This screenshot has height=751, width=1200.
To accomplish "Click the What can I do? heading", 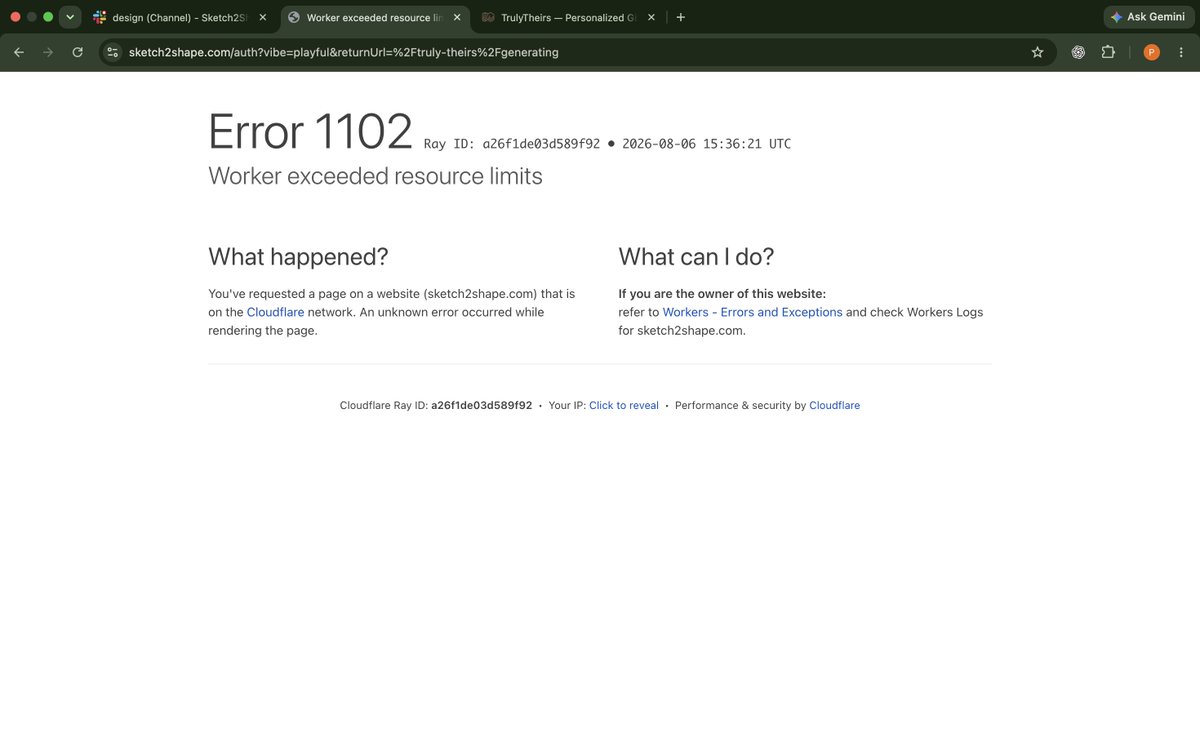I will [696, 256].
